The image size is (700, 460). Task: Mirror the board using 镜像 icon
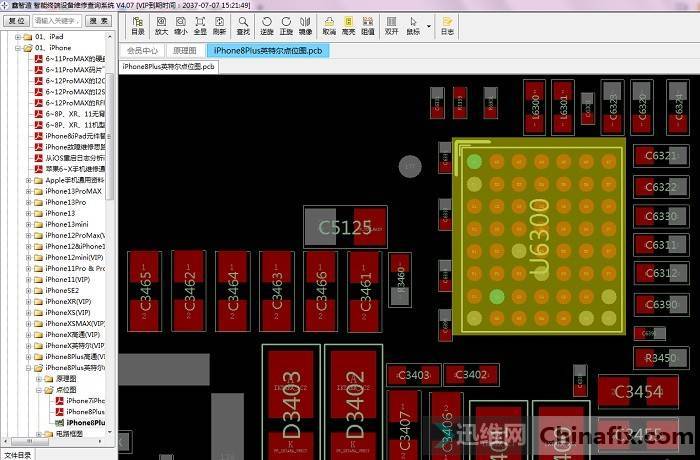[x=304, y=25]
